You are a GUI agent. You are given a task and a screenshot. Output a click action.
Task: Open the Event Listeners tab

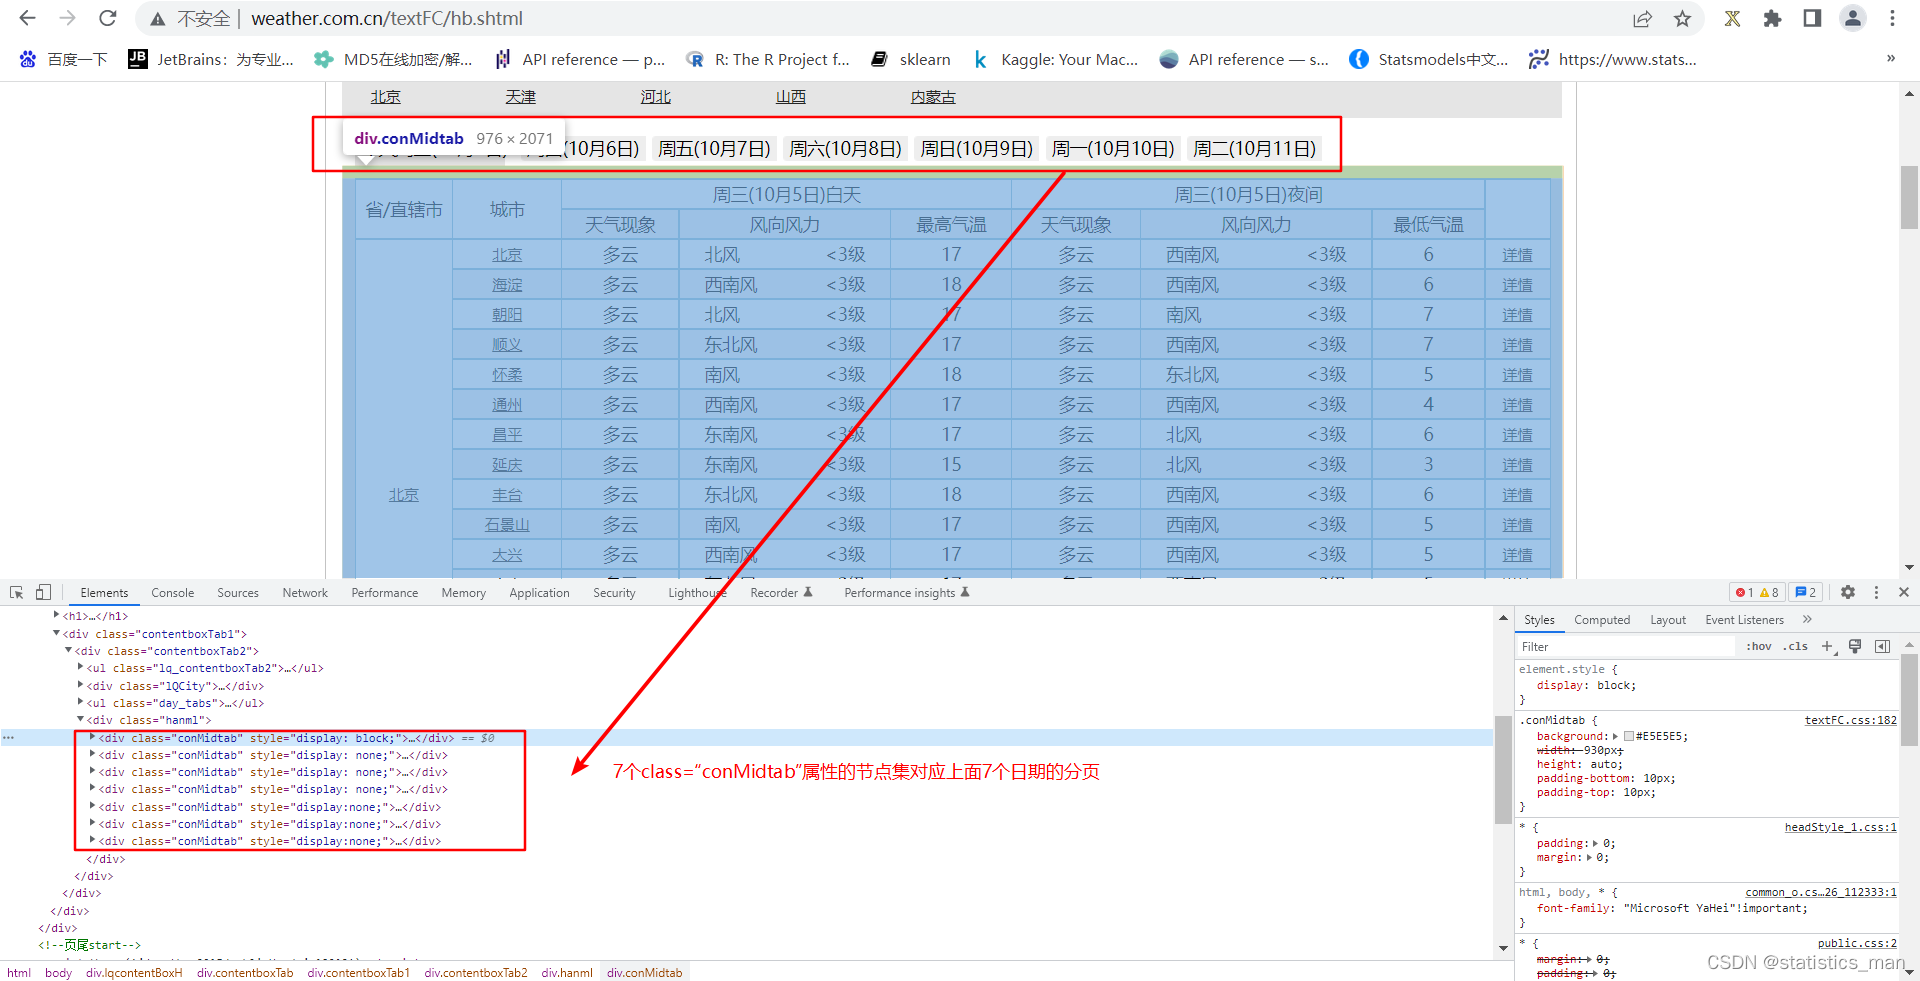click(x=1745, y=620)
